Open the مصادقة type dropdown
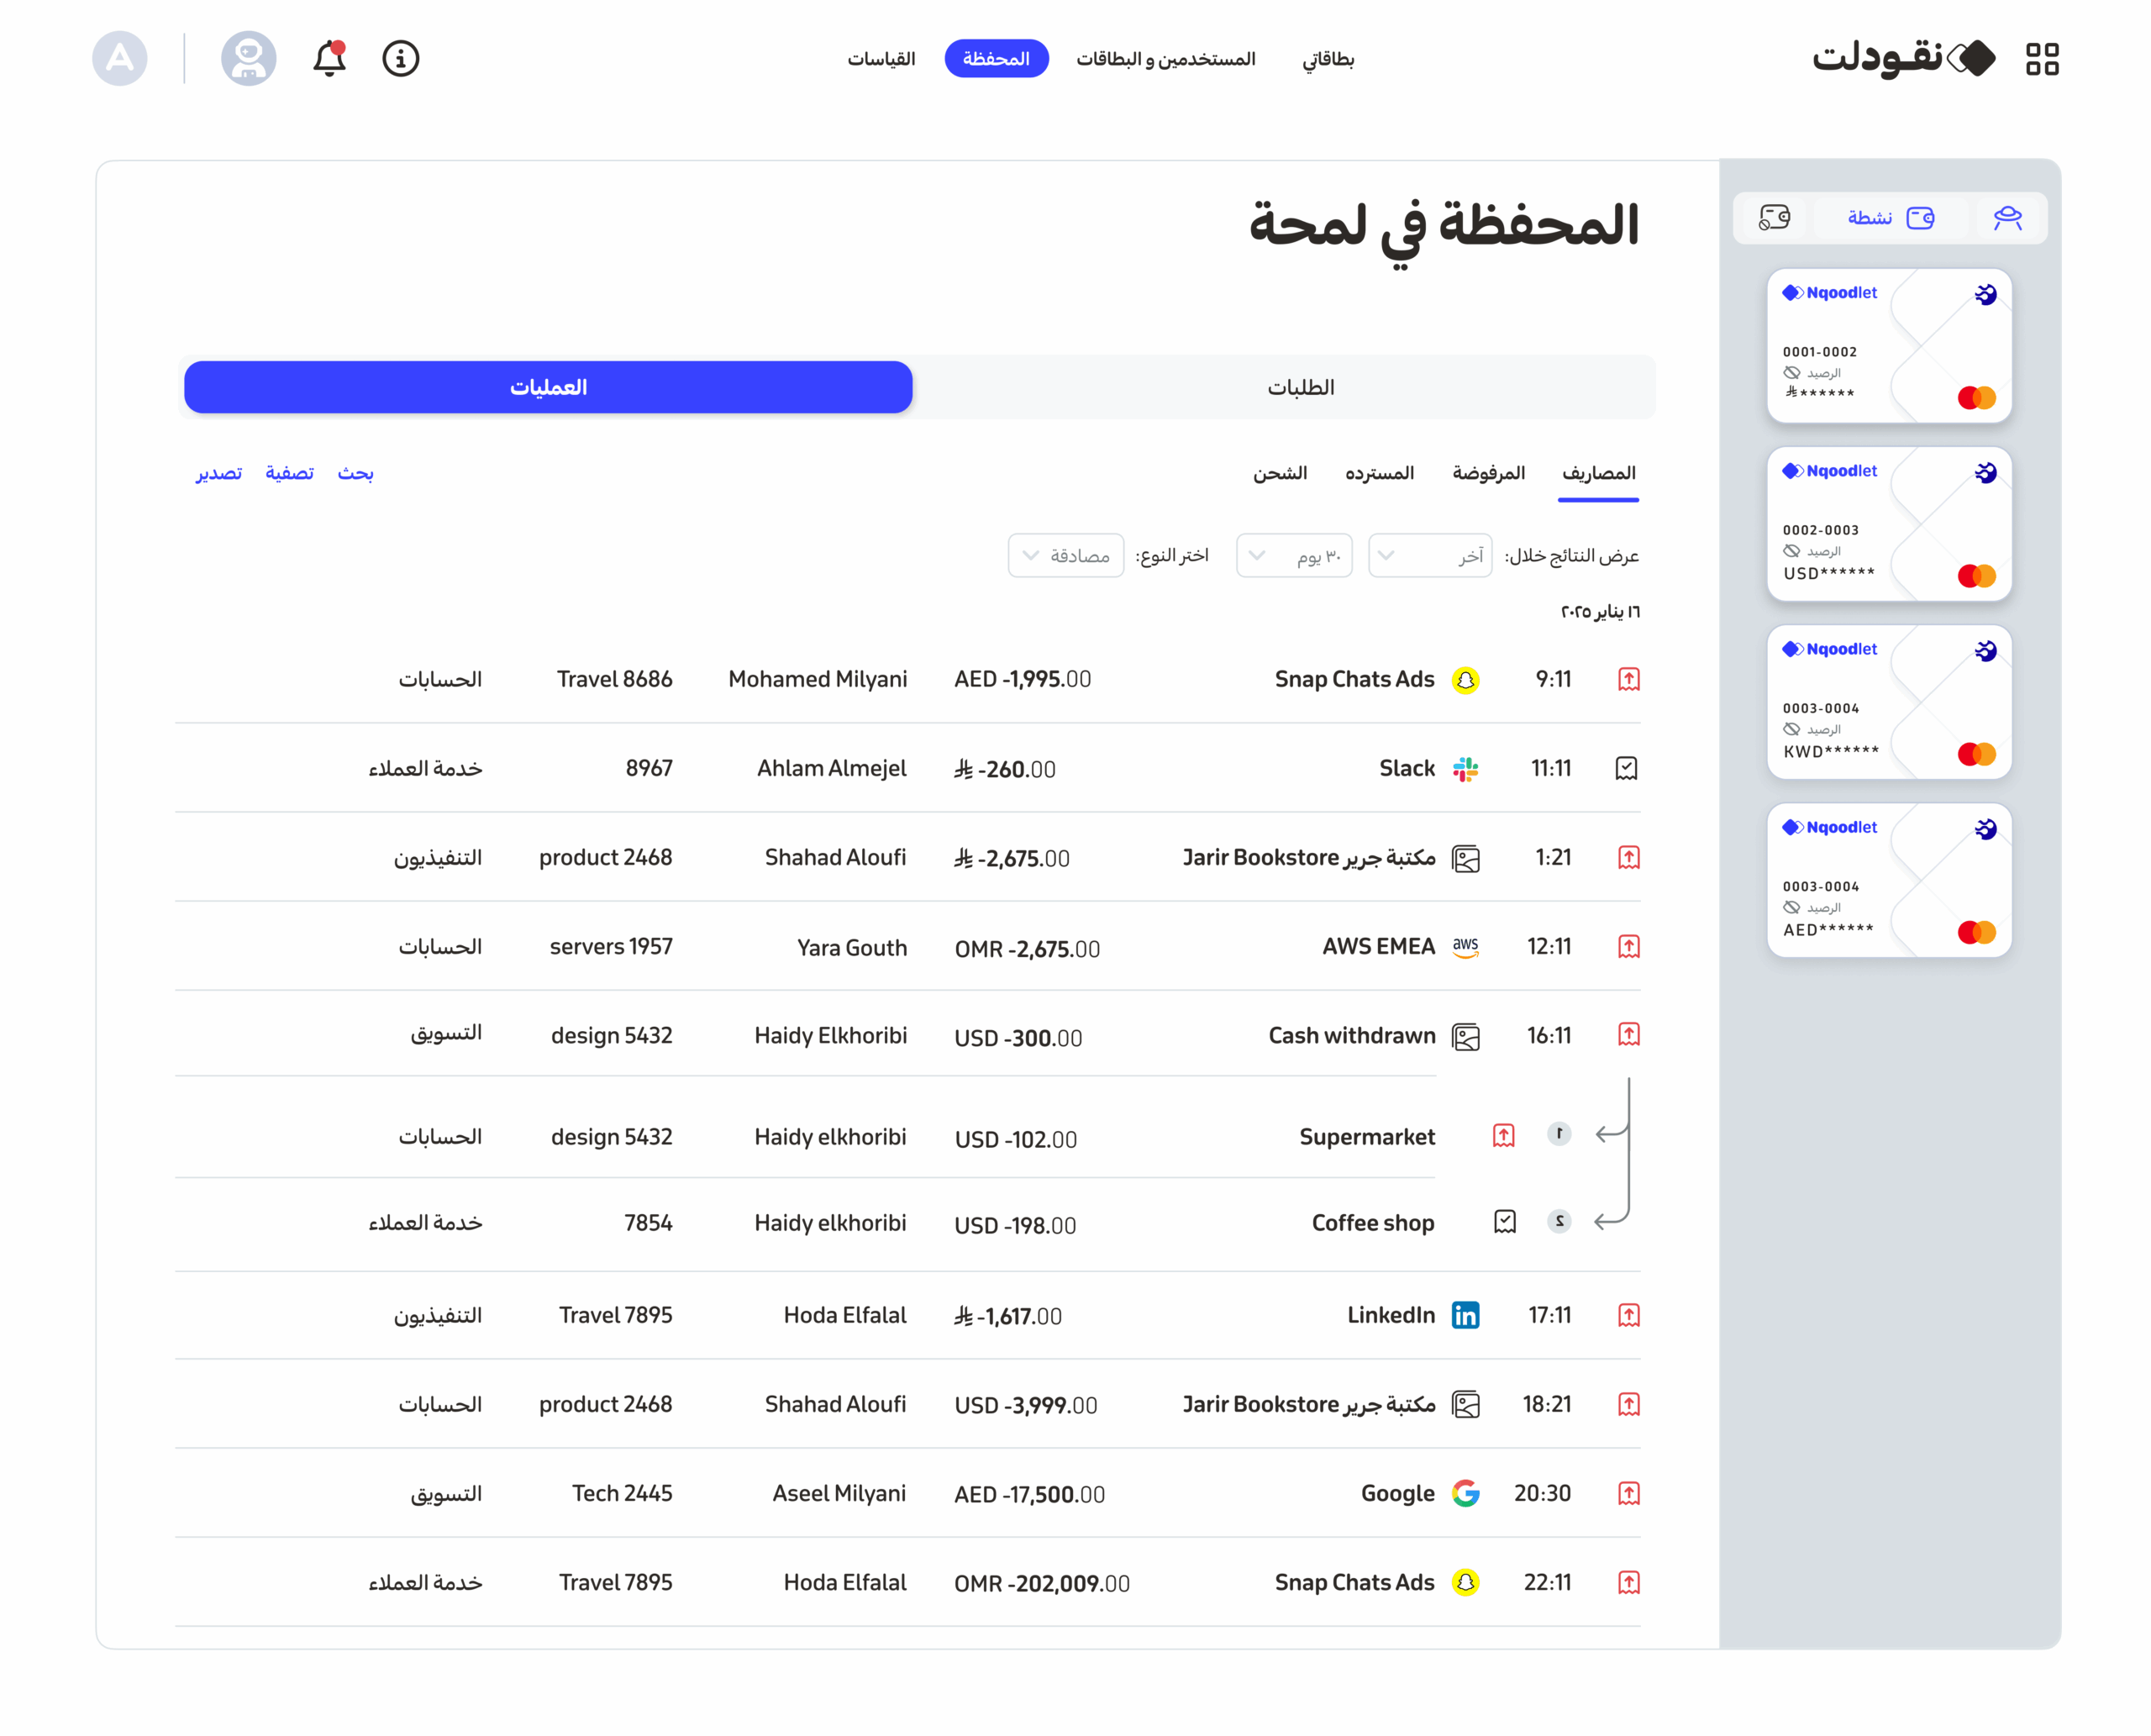2151x1736 pixels. 1065,555
